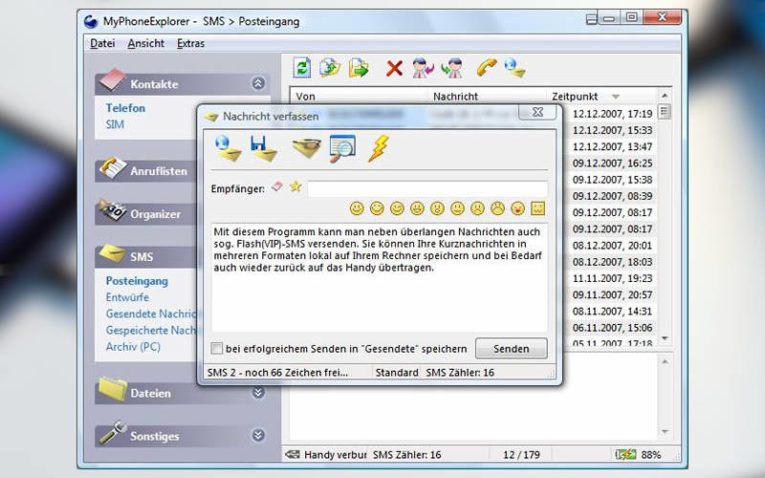
Task: Click the preview pane scrollbar down arrow
Action: [x=664, y=432]
